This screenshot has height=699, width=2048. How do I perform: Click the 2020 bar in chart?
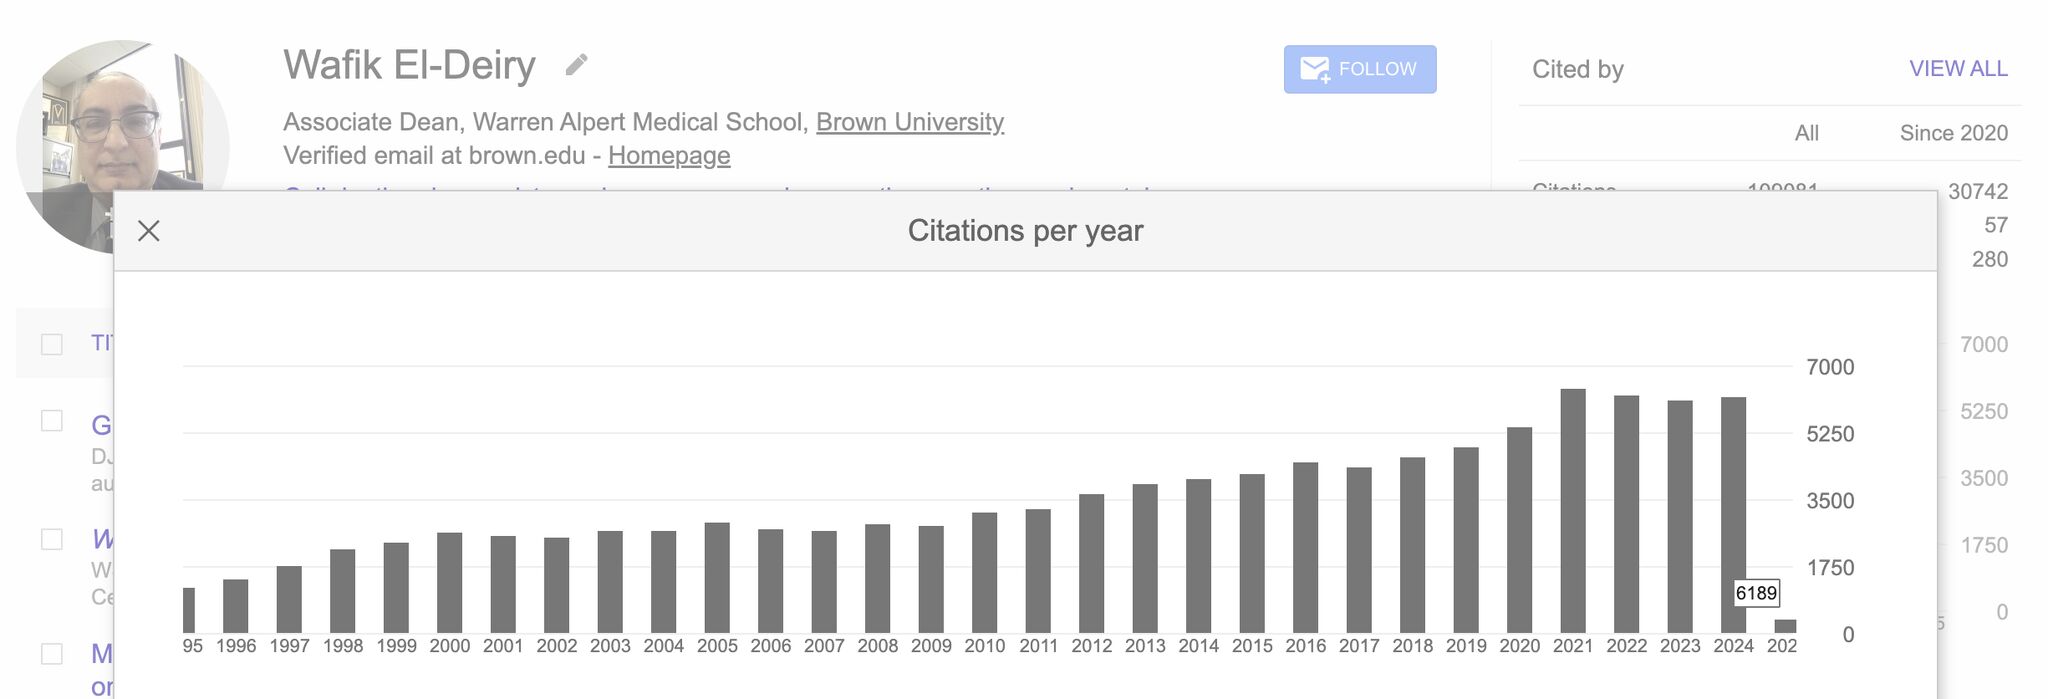click(1519, 530)
